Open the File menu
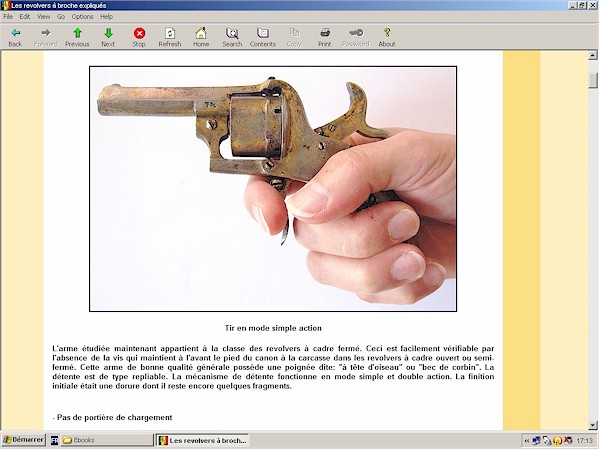600x450 pixels. pyautogui.click(x=8, y=16)
